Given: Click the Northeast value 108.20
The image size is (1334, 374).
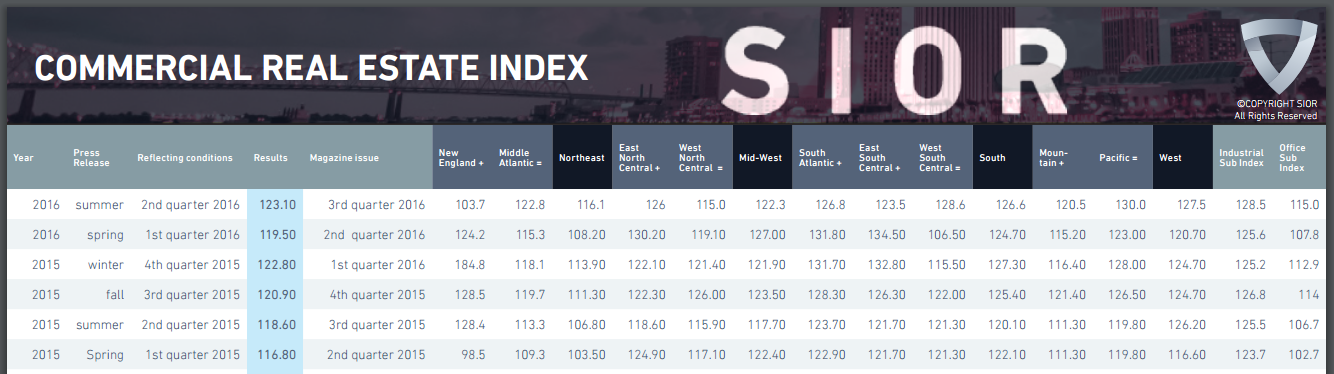Looking at the screenshot, I should point(587,235).
